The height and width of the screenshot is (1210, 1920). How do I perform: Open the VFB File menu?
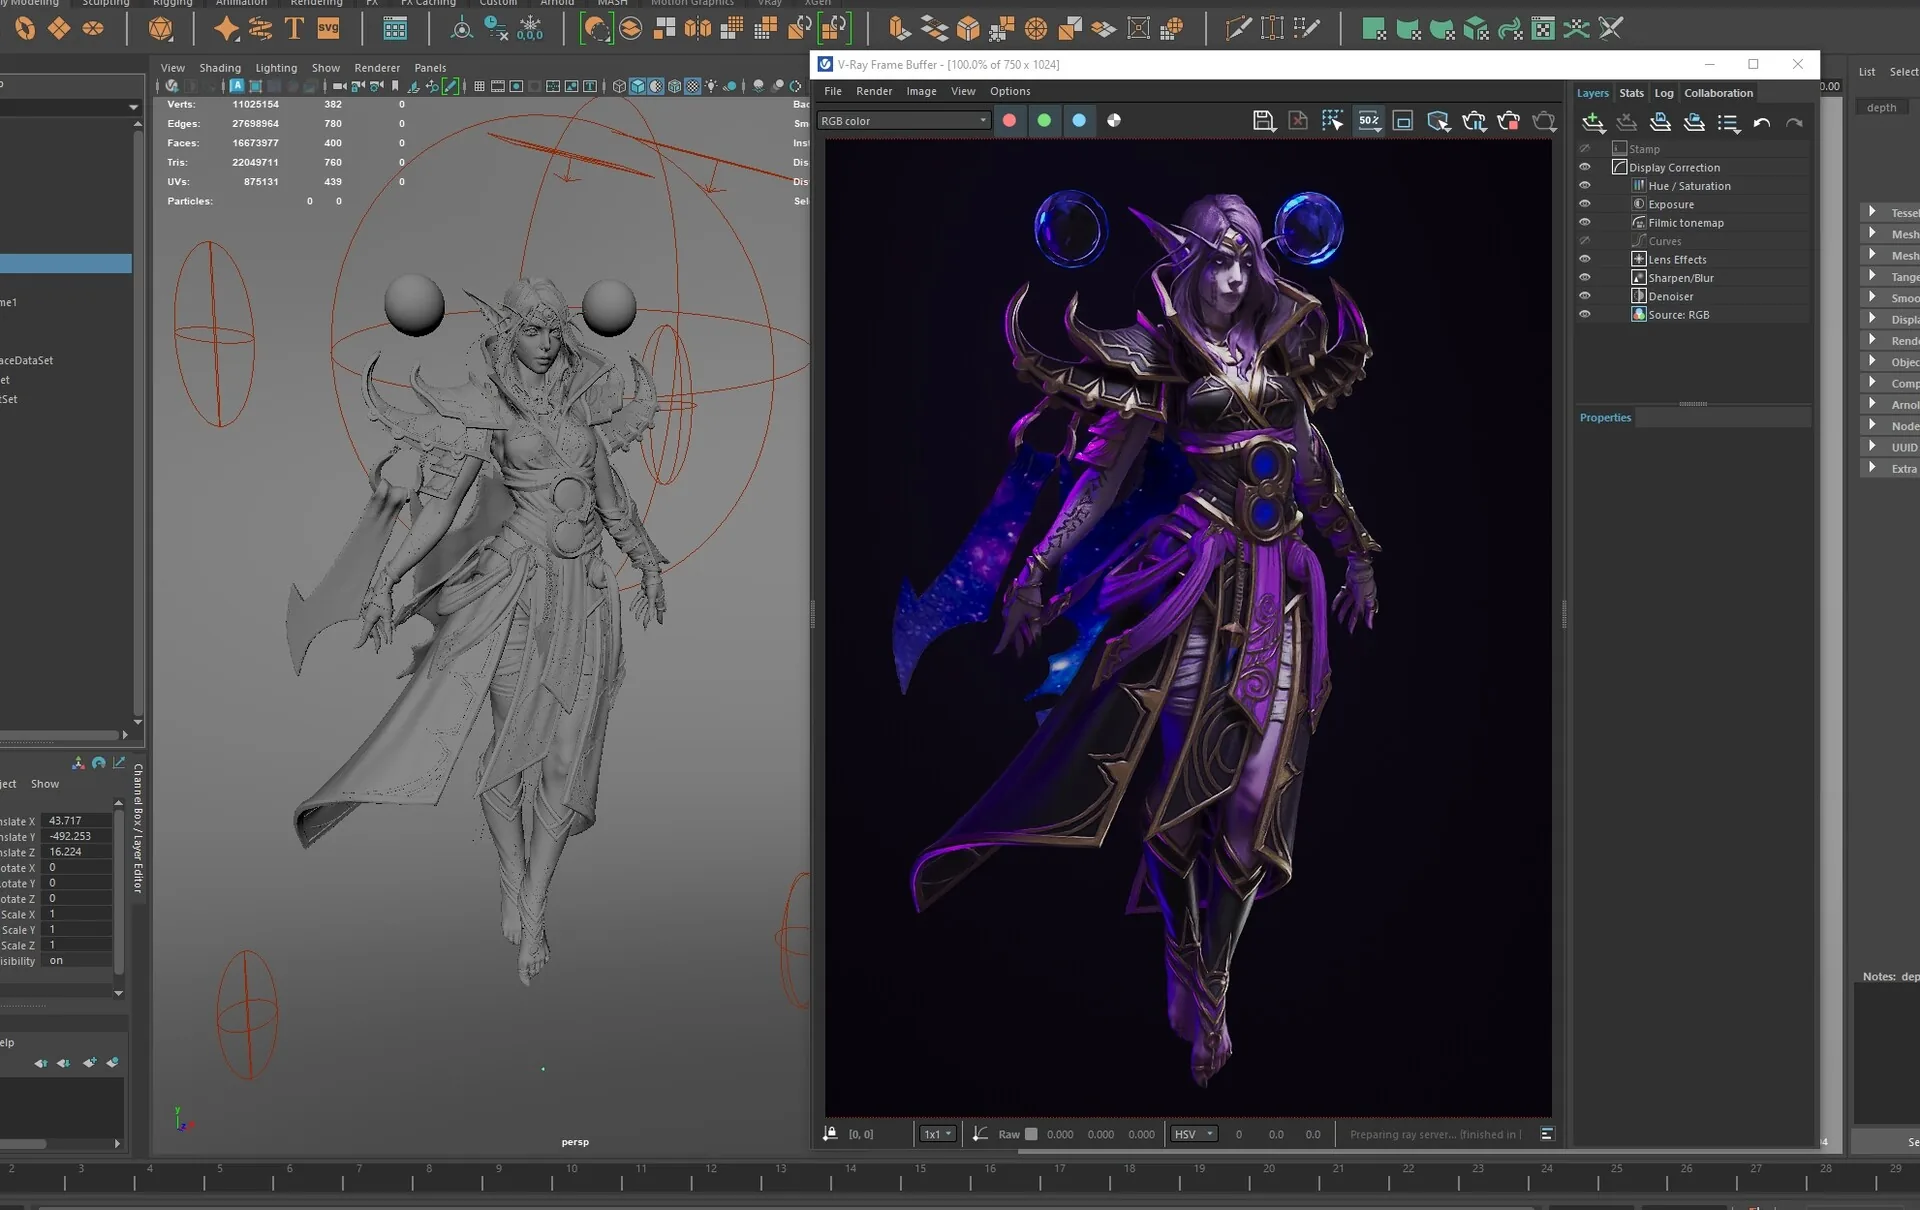(833, 91)
